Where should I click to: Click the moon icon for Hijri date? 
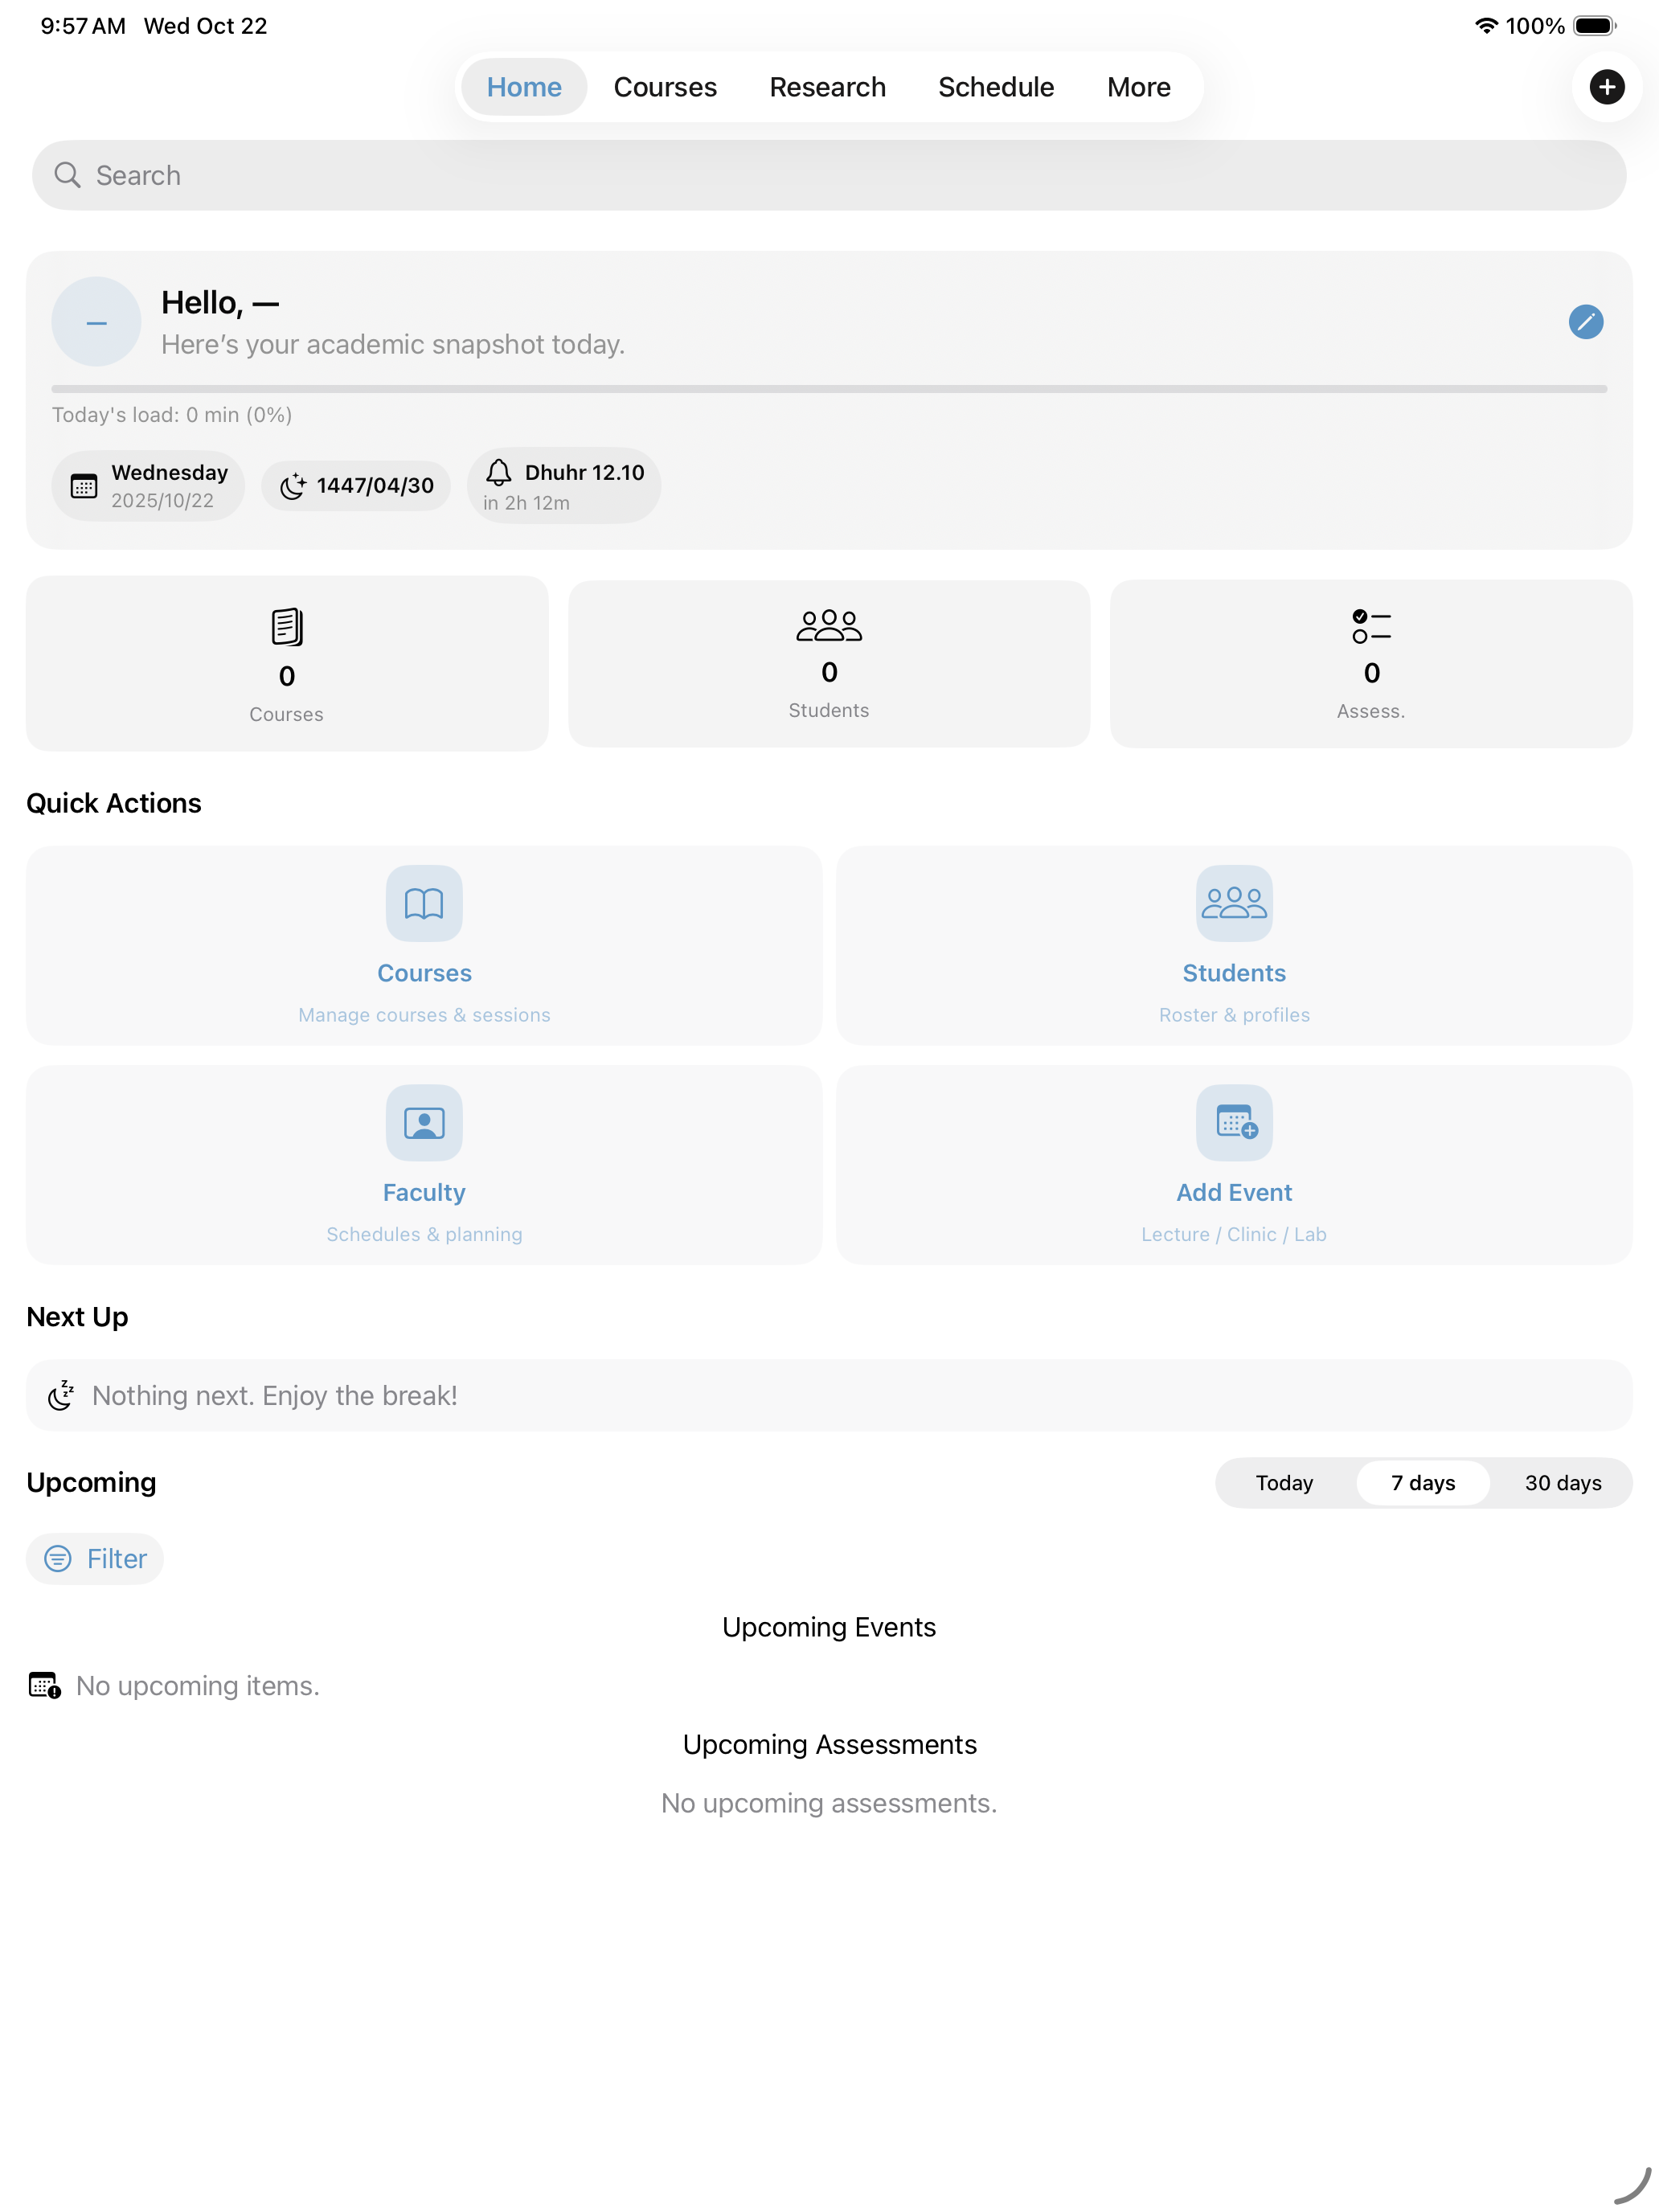(x=292, y=486)
